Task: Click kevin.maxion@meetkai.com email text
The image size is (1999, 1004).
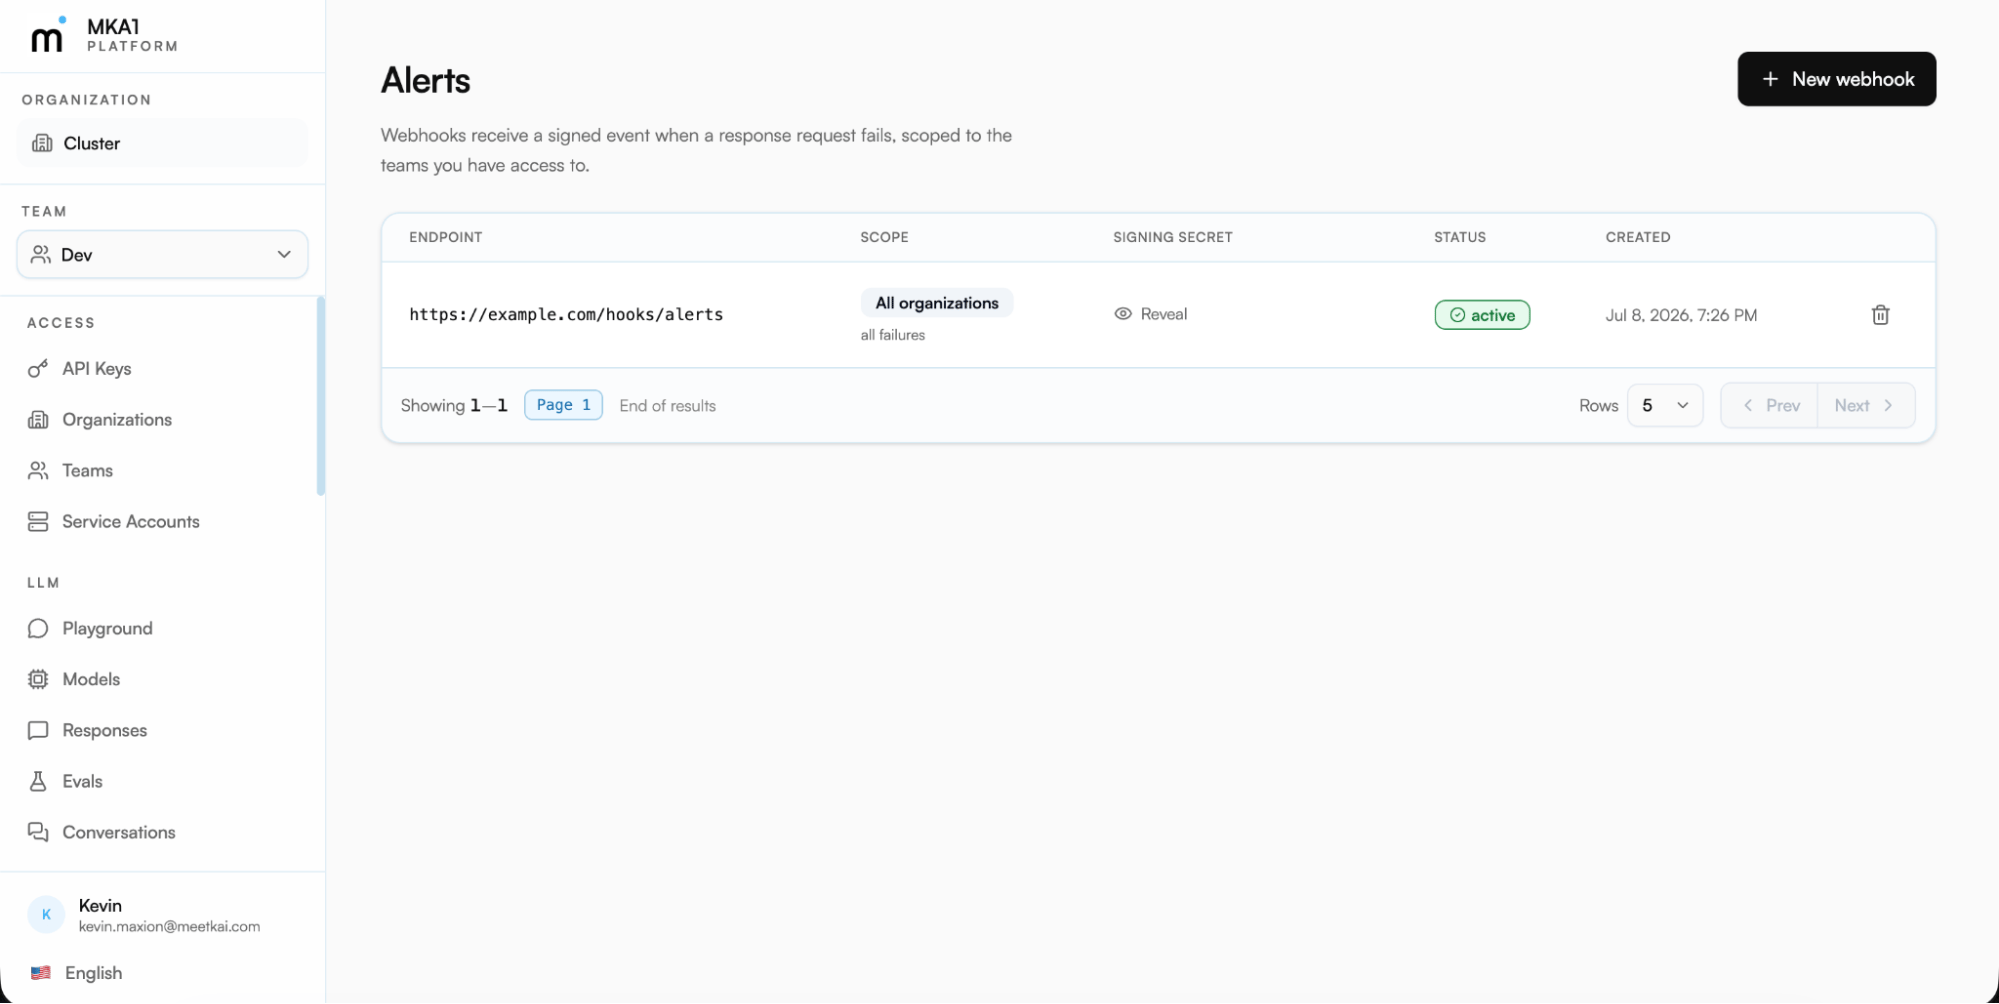Action: point(169,926)
